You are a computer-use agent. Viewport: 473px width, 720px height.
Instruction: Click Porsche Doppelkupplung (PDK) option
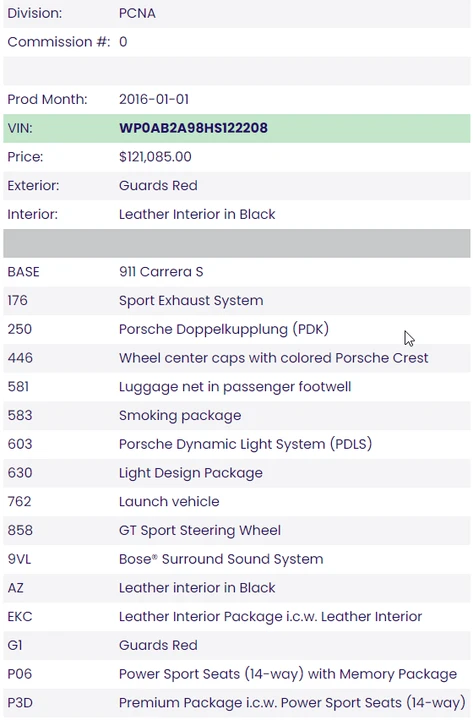tap(224, 329)
